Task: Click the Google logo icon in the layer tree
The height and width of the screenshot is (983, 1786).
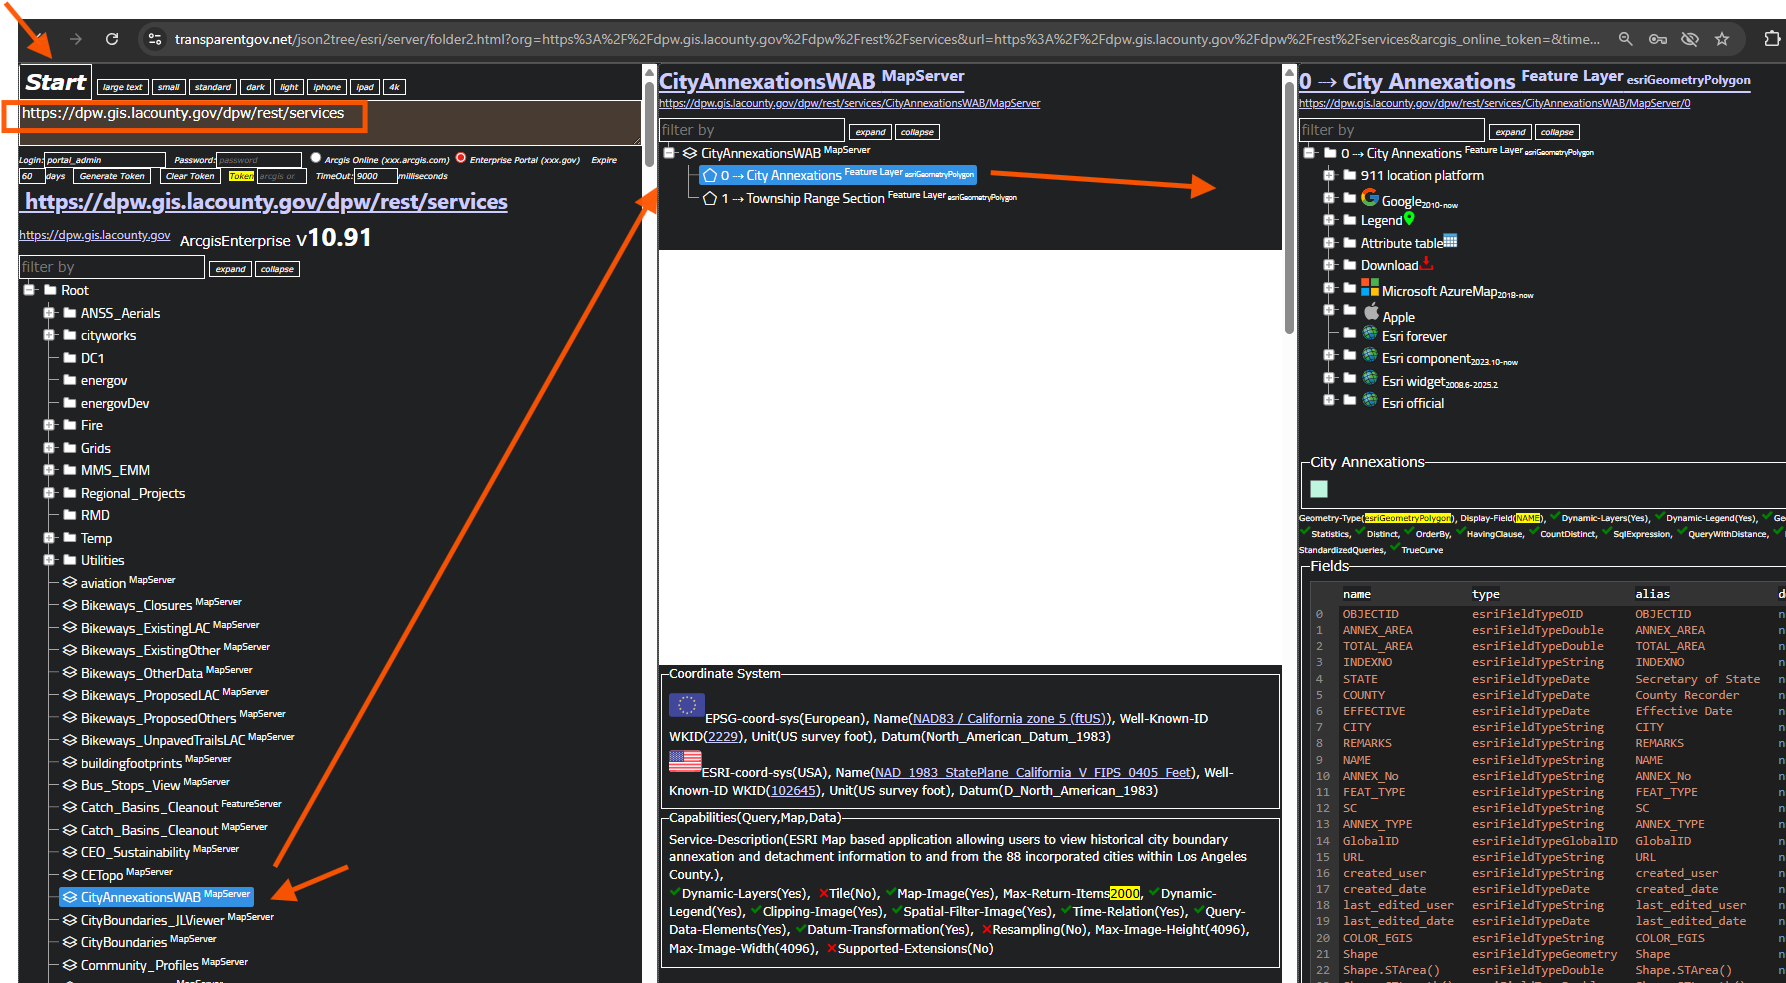Action: click(x=1369, y=198)
